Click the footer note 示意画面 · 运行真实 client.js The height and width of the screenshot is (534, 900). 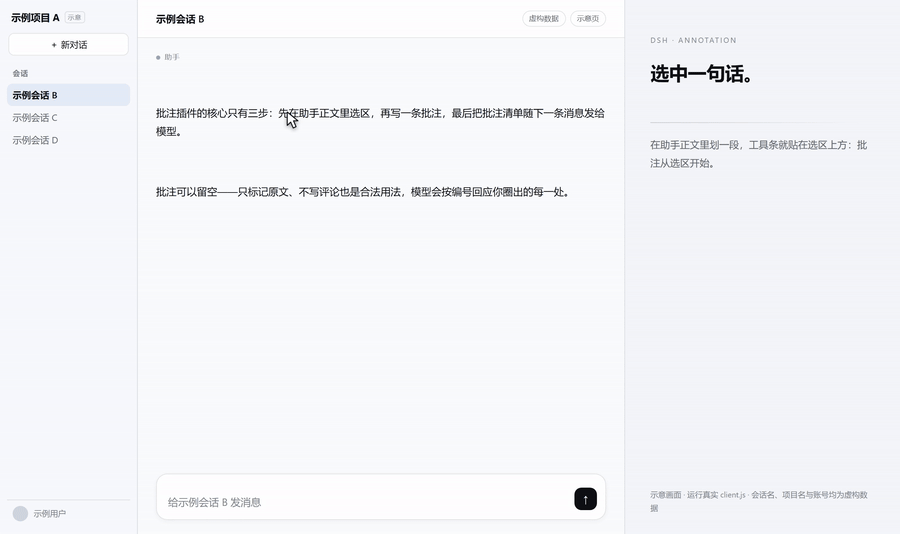pyautogui.click(x=758, y=501)
